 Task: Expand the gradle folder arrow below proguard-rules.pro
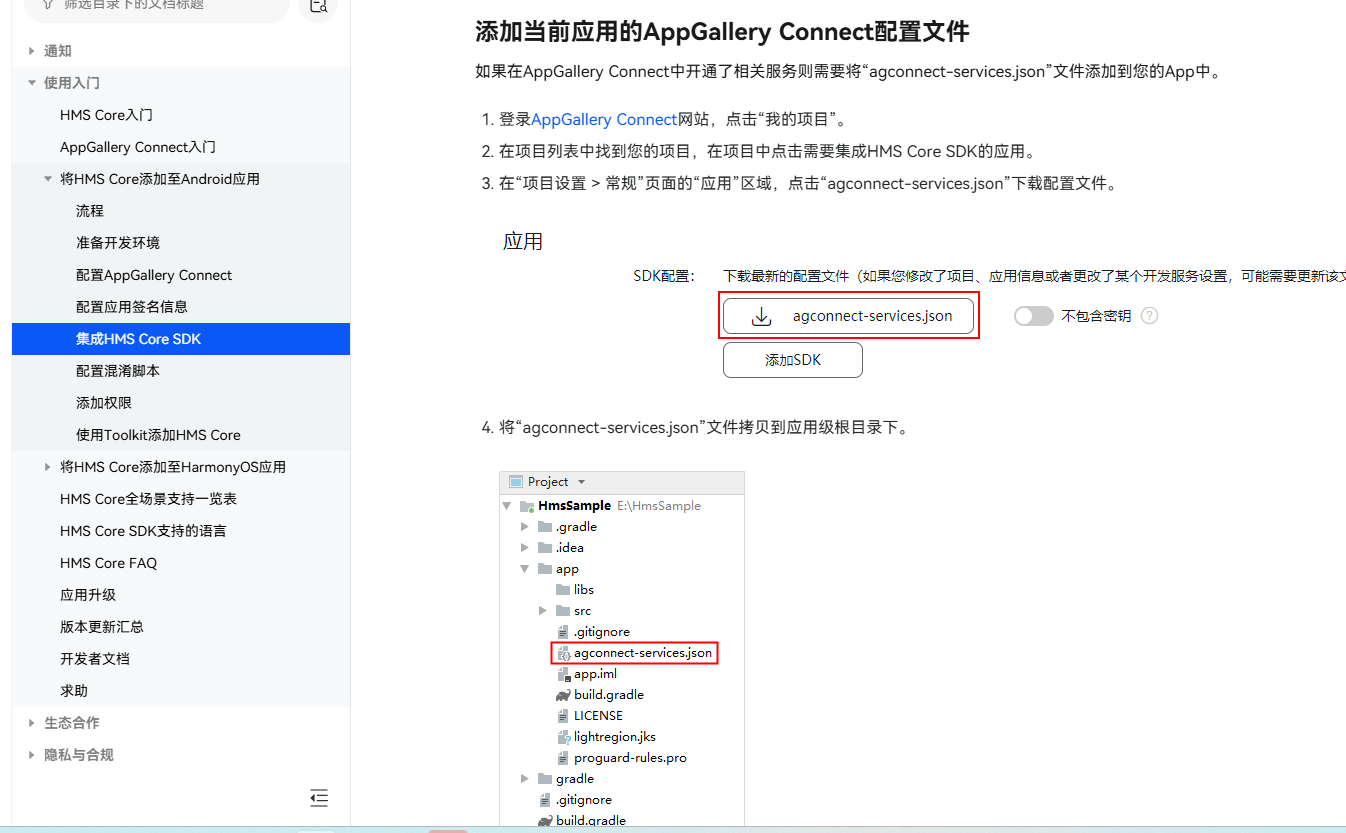pyautogui.click(x=526, y=779)
